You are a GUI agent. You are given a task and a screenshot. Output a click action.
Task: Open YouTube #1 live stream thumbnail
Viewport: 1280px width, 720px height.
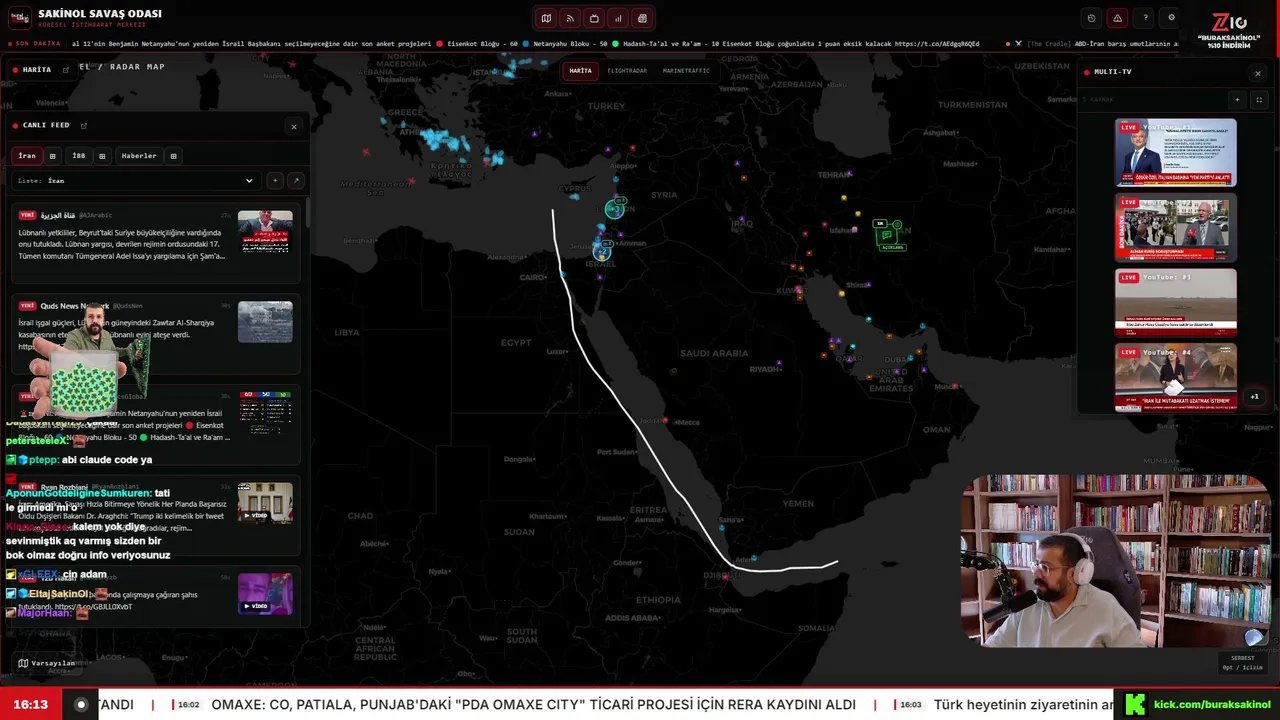pos(1176,152)
